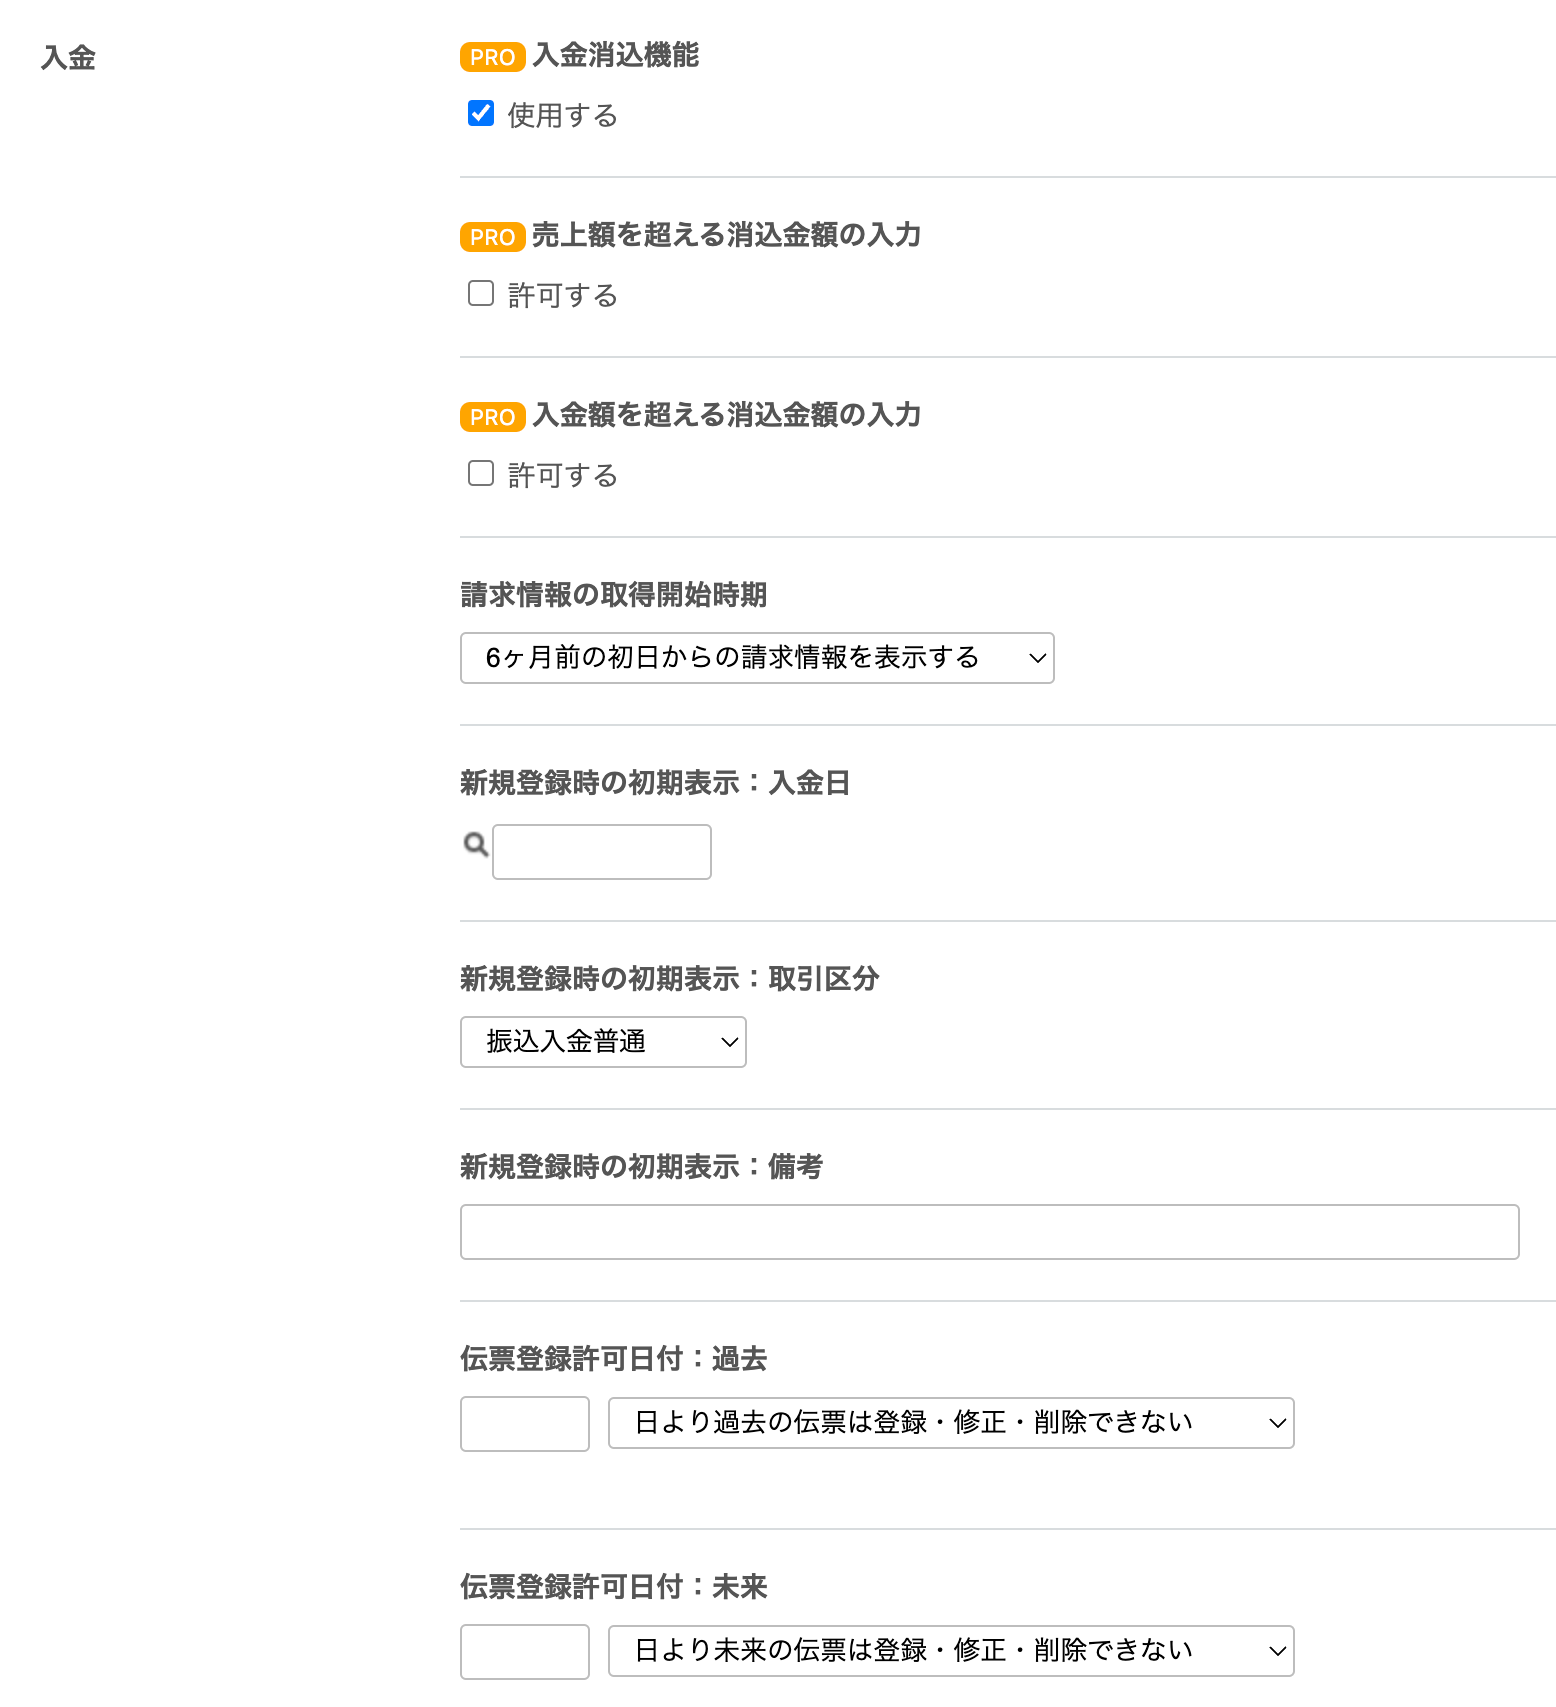
Task: Click the 入金 section heading
Action: point(68,57)
